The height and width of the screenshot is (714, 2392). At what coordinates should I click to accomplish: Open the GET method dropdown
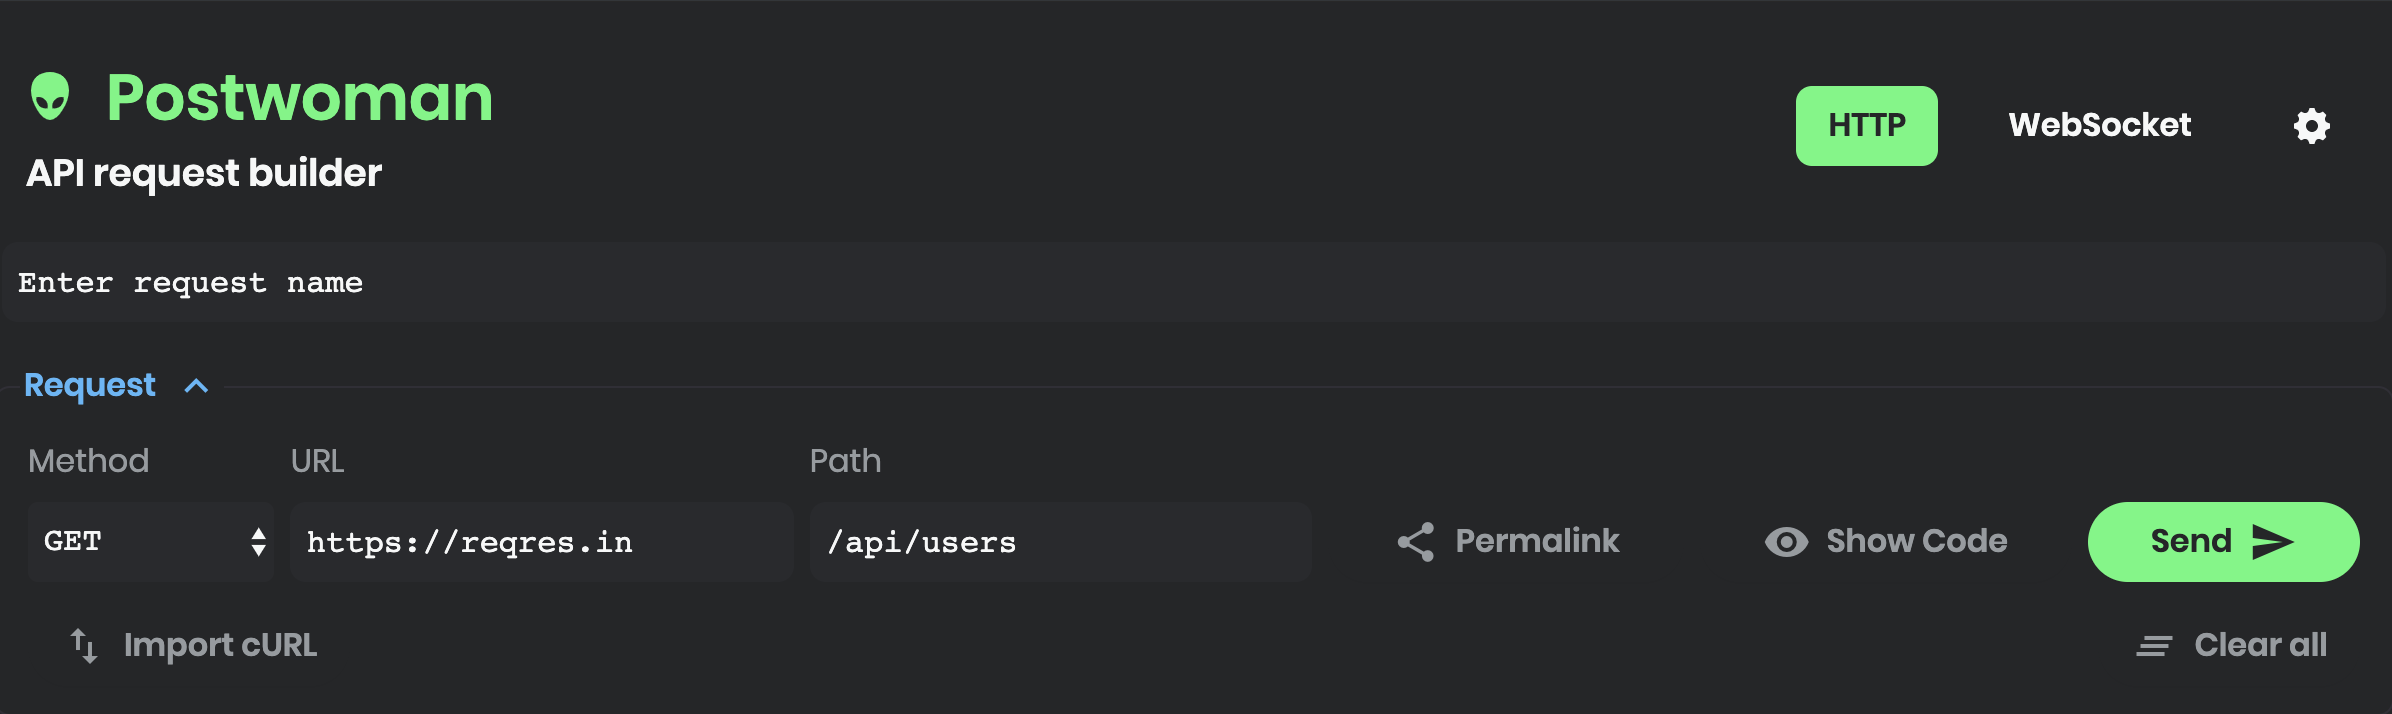coord(150,541)
